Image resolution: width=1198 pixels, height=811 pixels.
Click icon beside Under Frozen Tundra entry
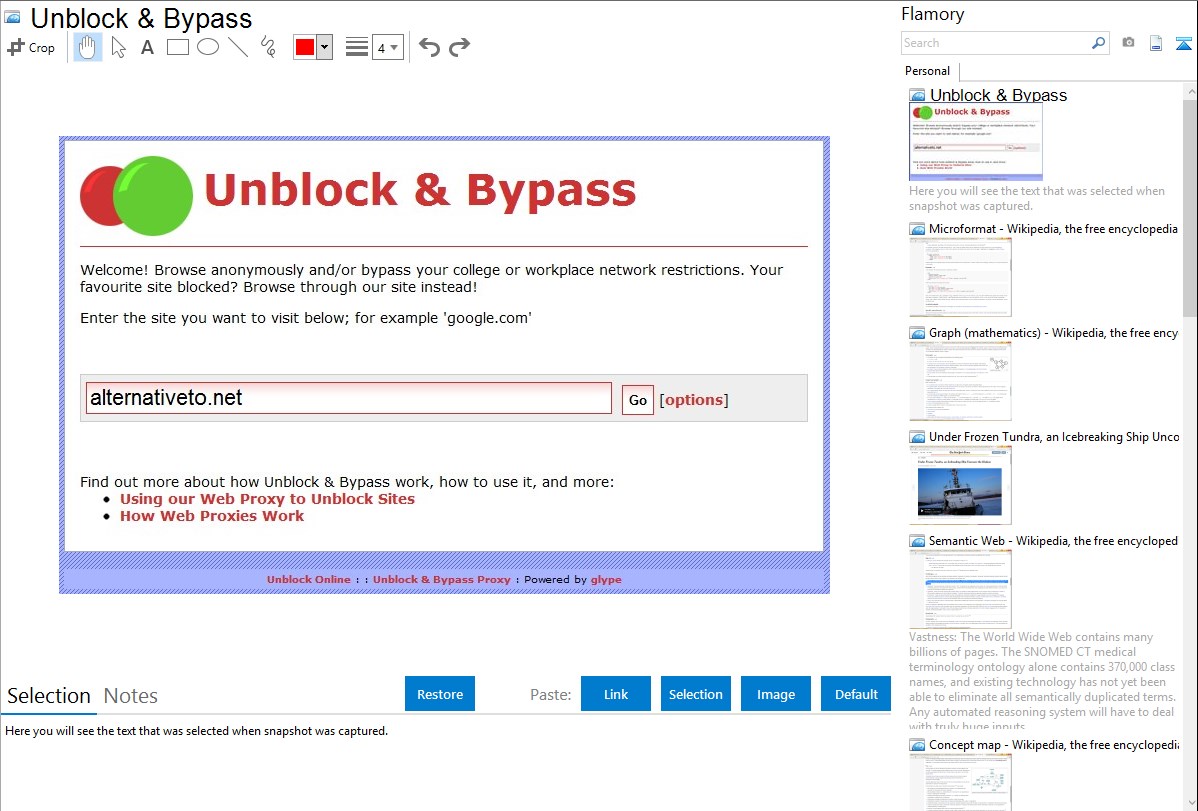(918, 437)
